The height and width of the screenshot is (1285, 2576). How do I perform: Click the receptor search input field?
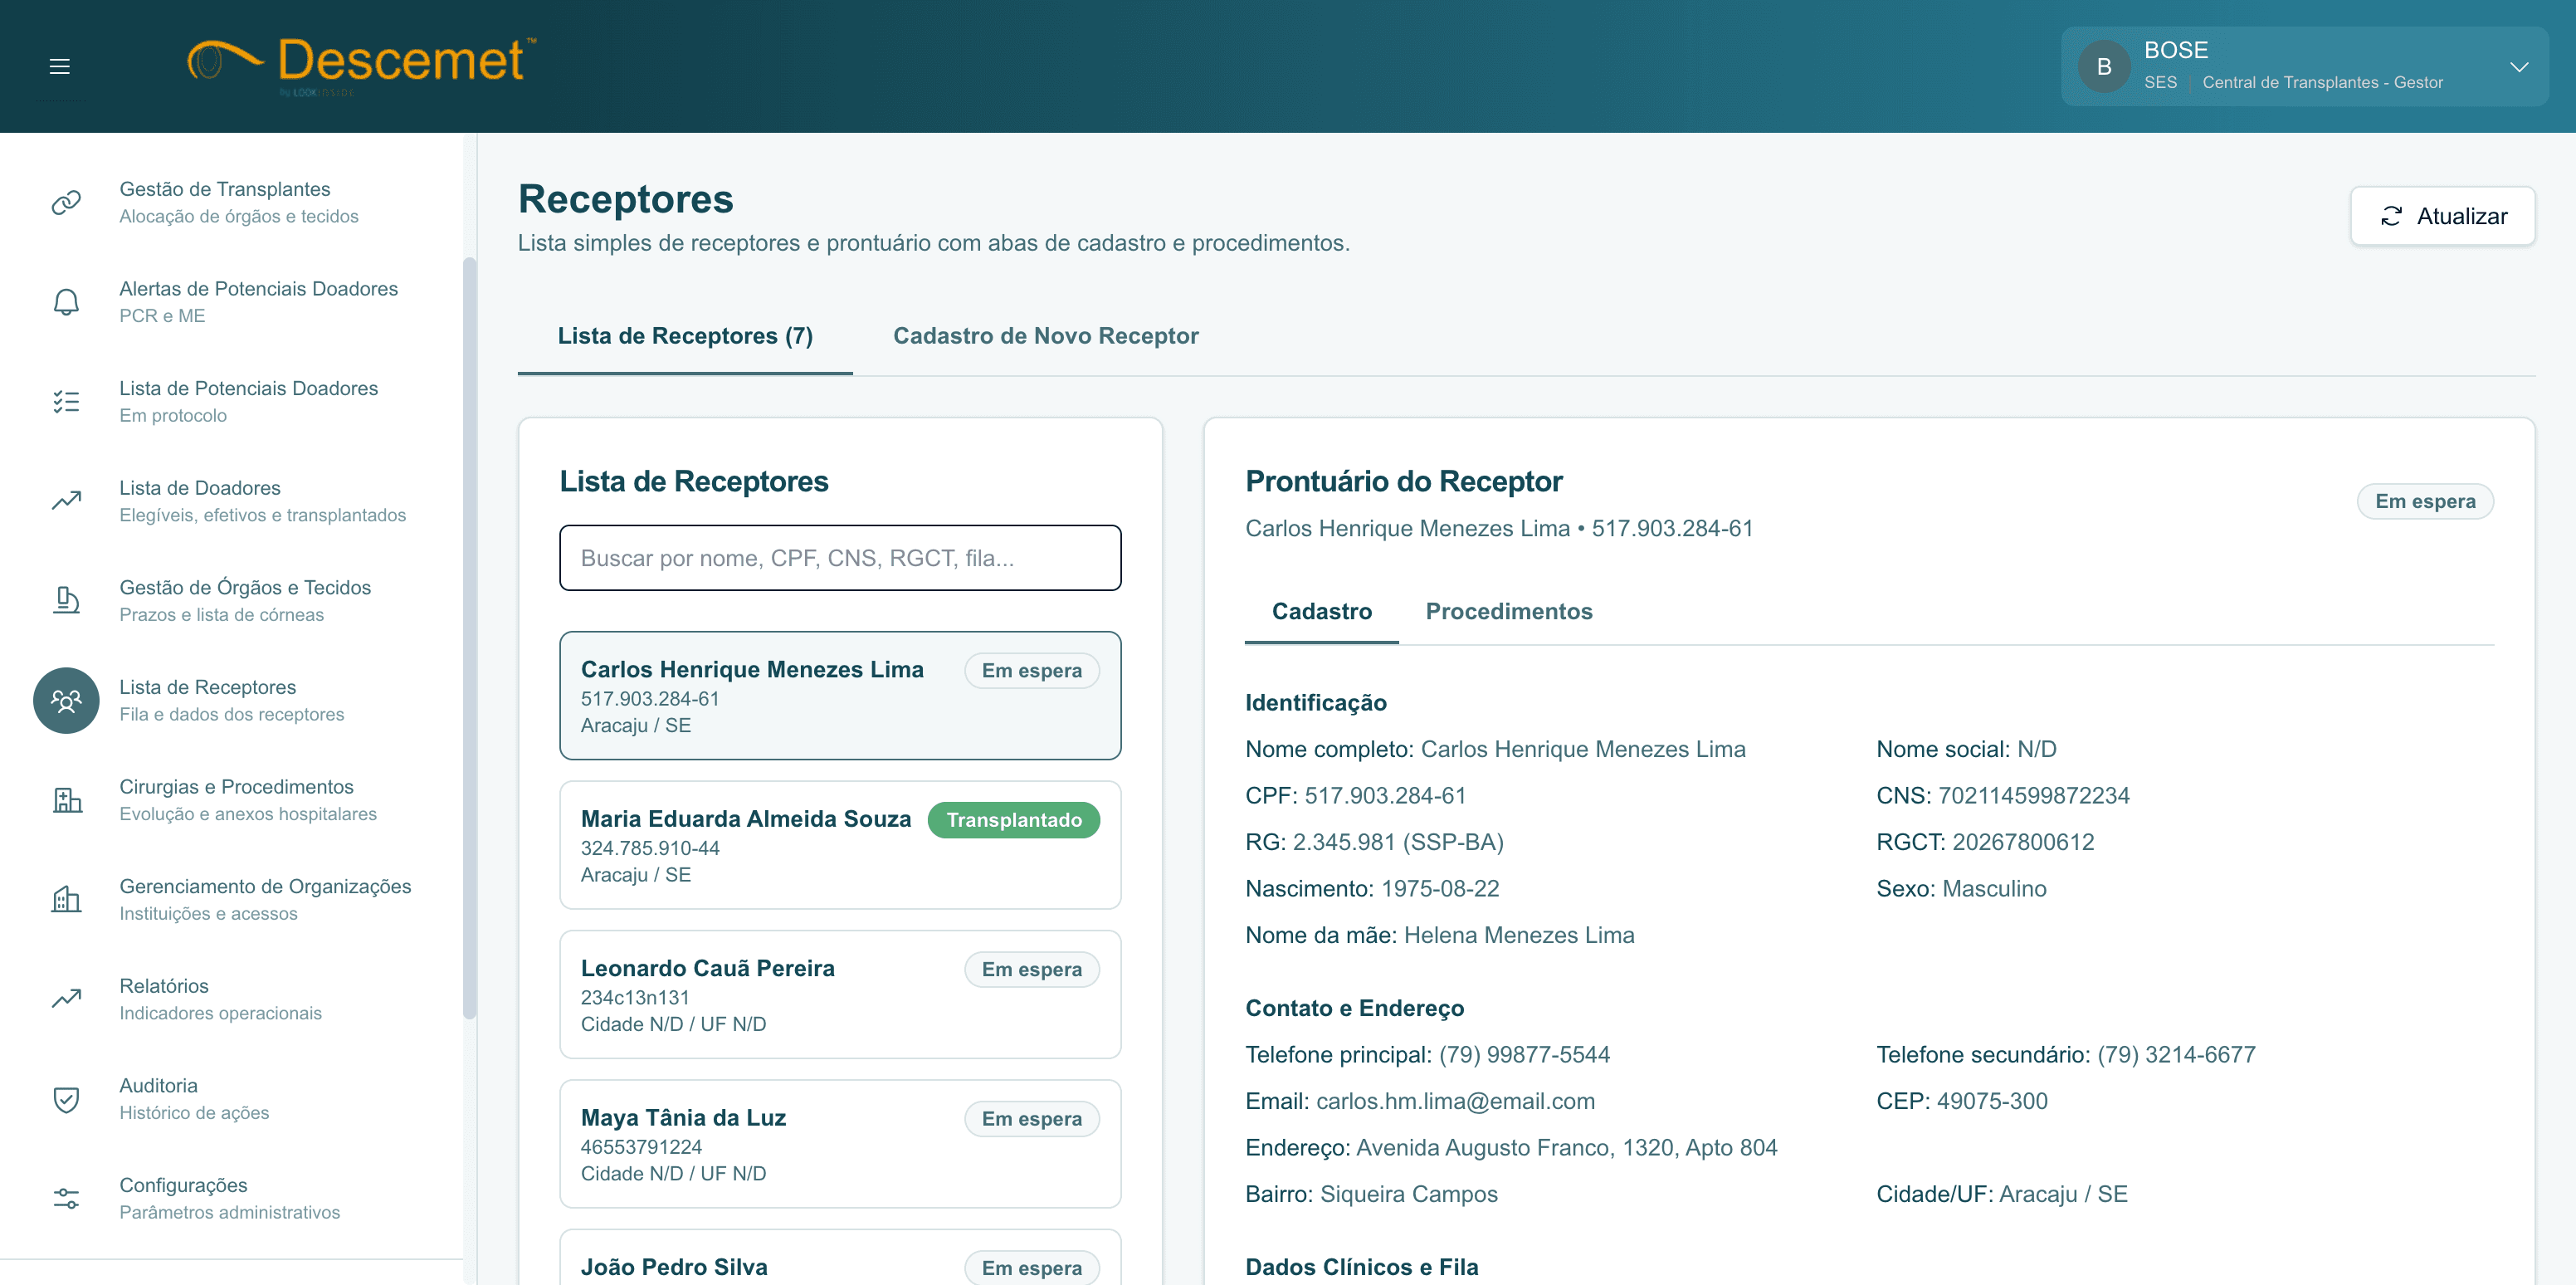pyautogui.click(x=839, y=558)
